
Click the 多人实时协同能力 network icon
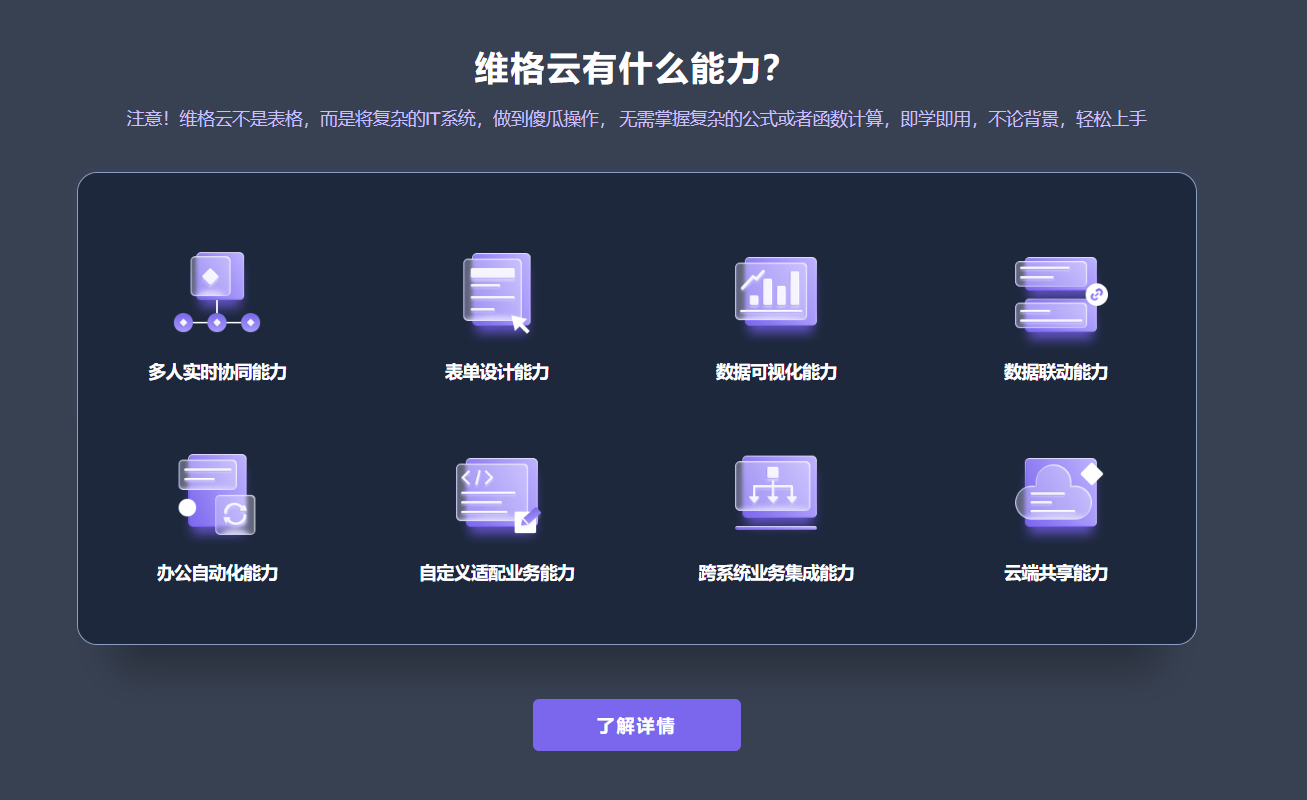coord(217,292)
